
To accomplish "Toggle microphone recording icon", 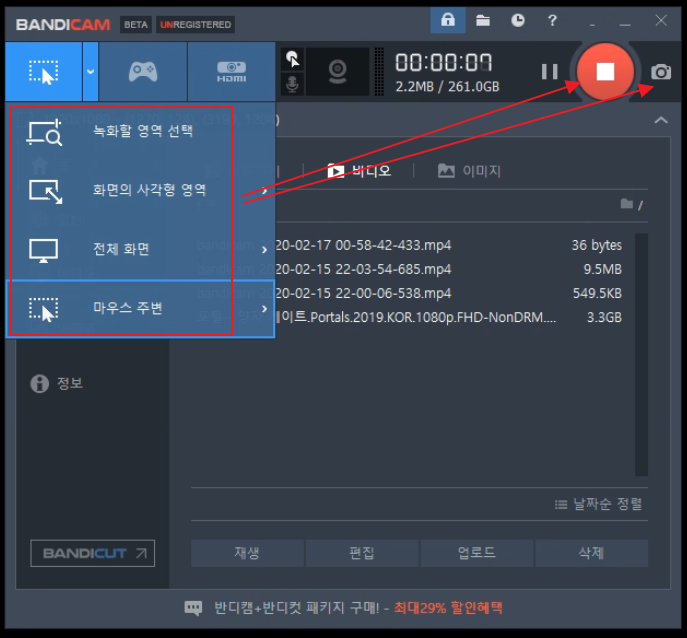I will tap(292, 84).
